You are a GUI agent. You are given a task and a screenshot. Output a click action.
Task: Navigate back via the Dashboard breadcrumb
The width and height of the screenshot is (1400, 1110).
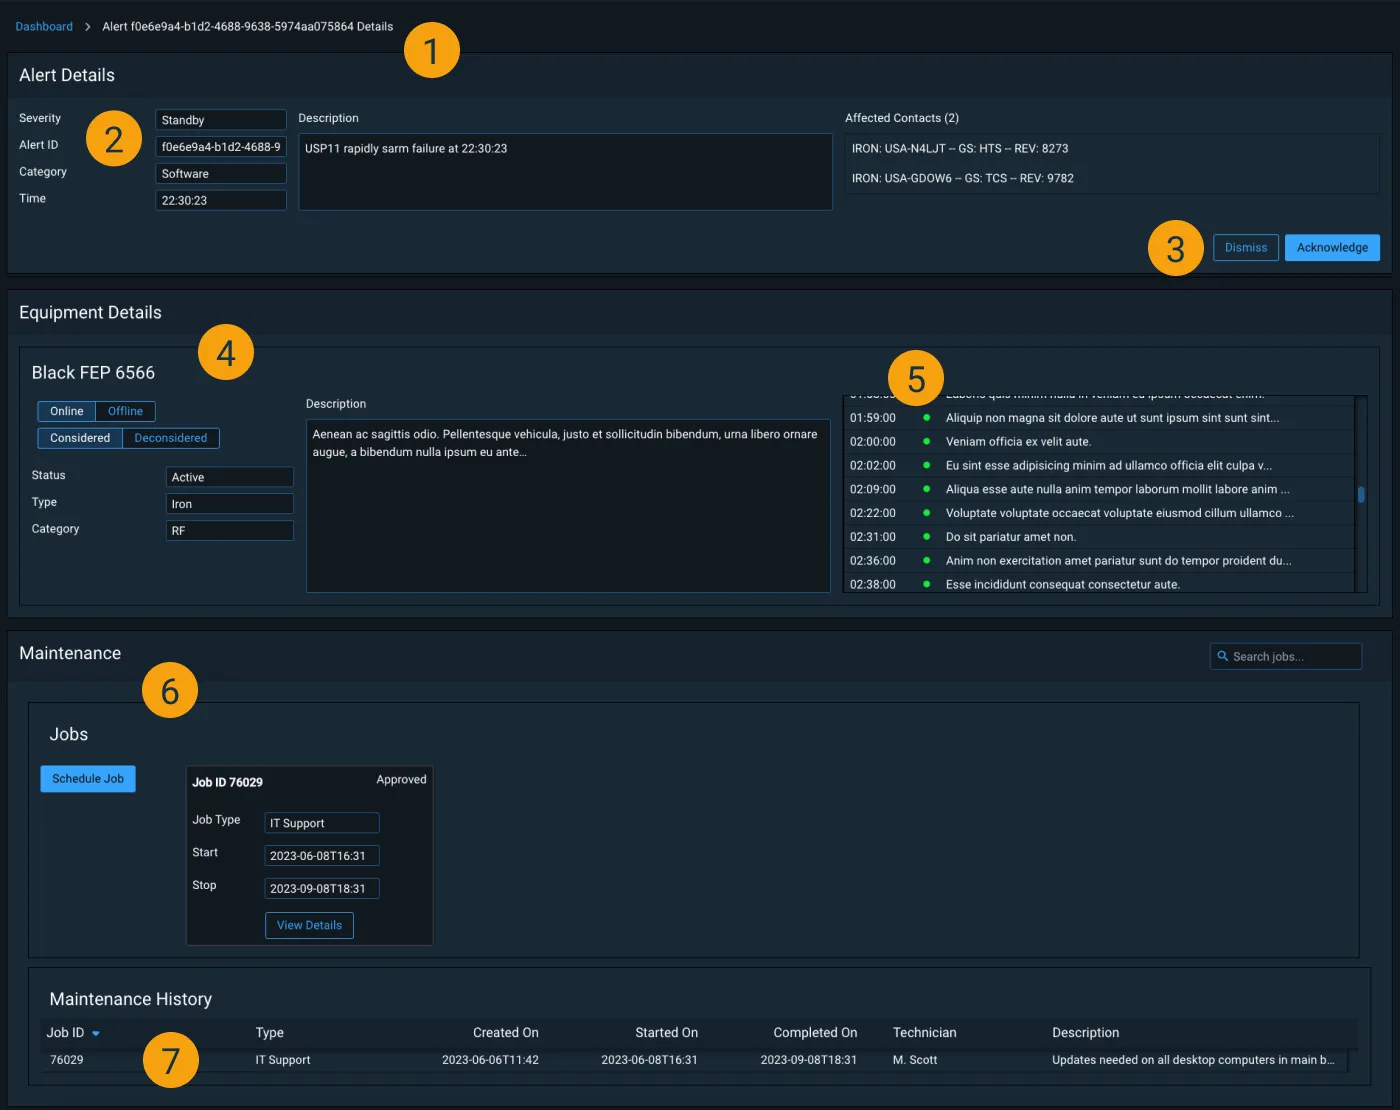point(44,26)
